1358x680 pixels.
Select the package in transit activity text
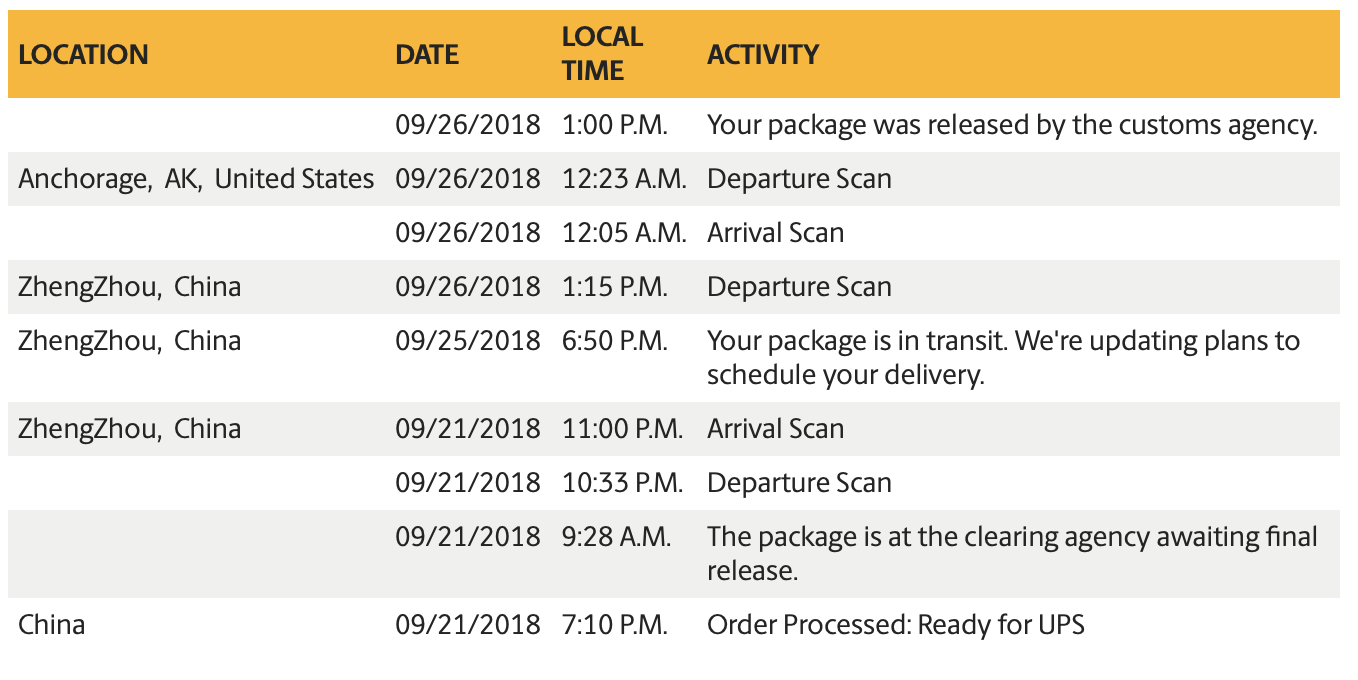point(1003,357)
